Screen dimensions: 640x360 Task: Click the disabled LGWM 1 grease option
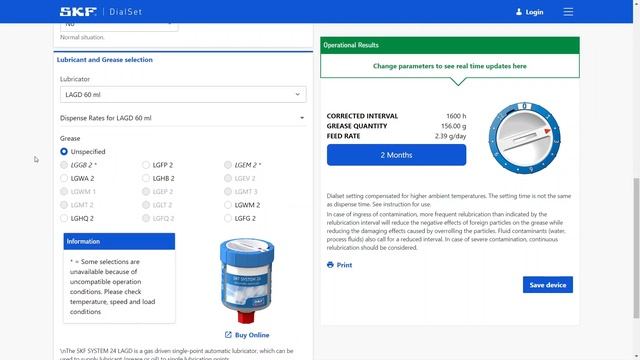coord(64,191)
